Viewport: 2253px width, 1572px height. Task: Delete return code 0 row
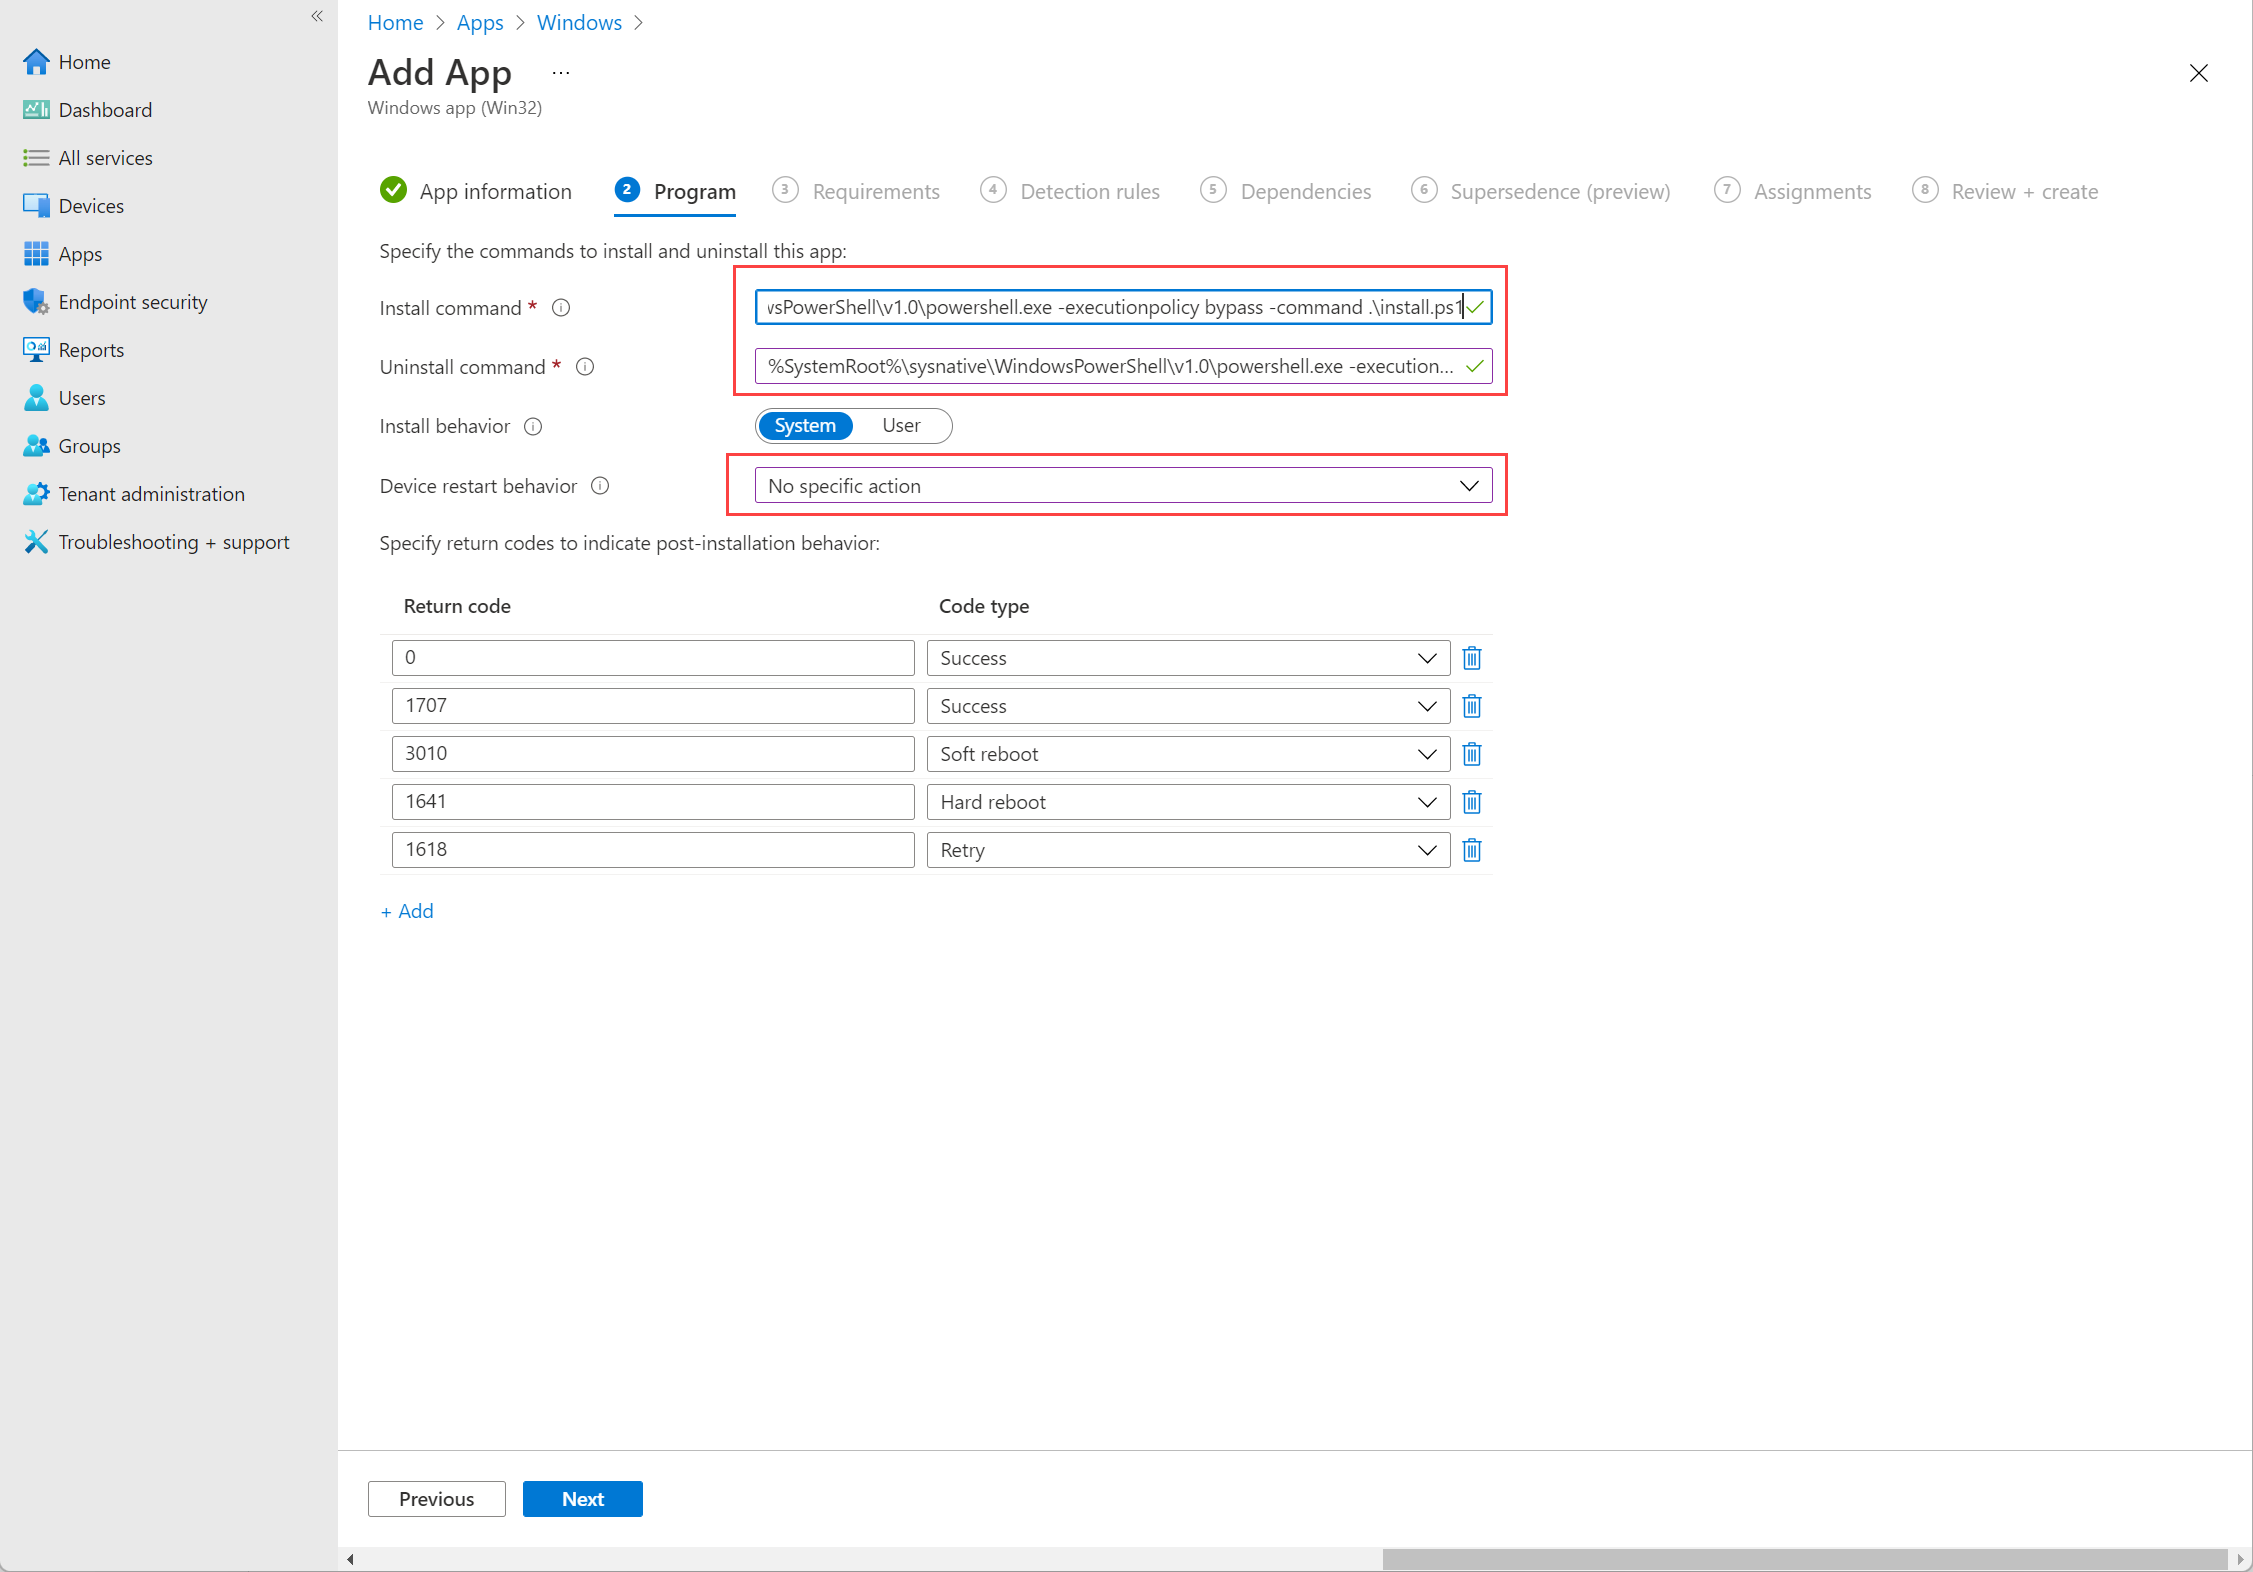coord(1472,658)
